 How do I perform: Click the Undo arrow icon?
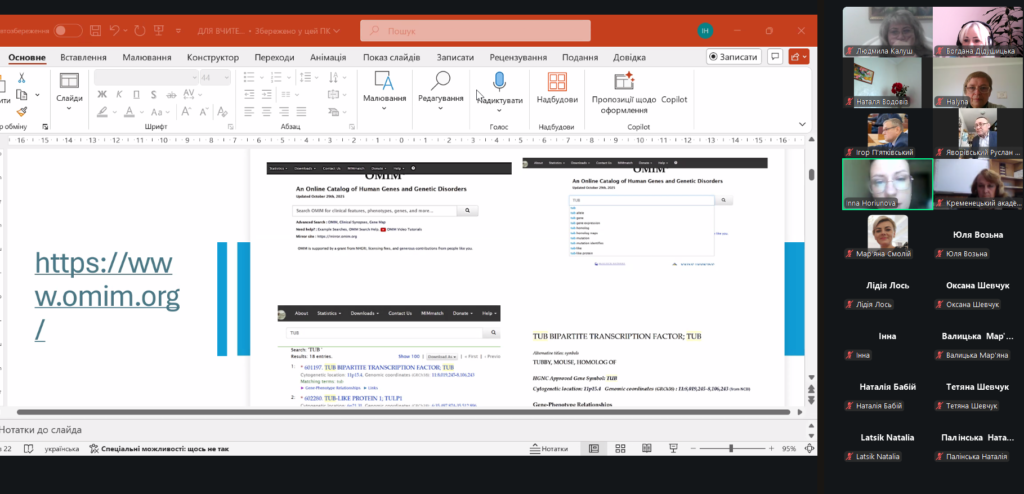[115, 31]
